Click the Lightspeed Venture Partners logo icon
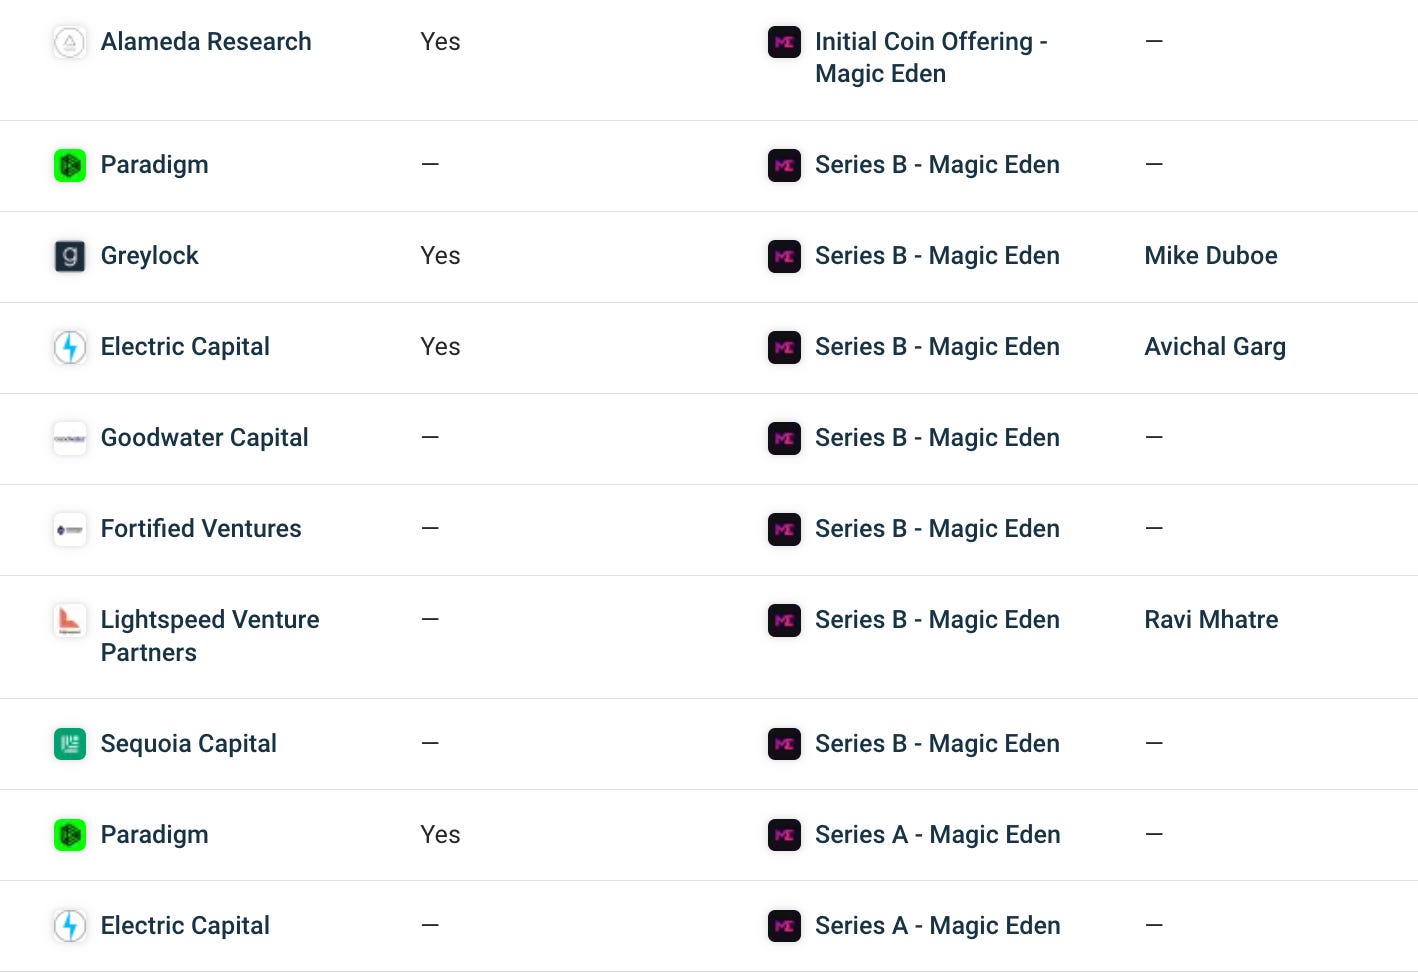The height and width of the screenshot is (972, 1418). (69, 620)
